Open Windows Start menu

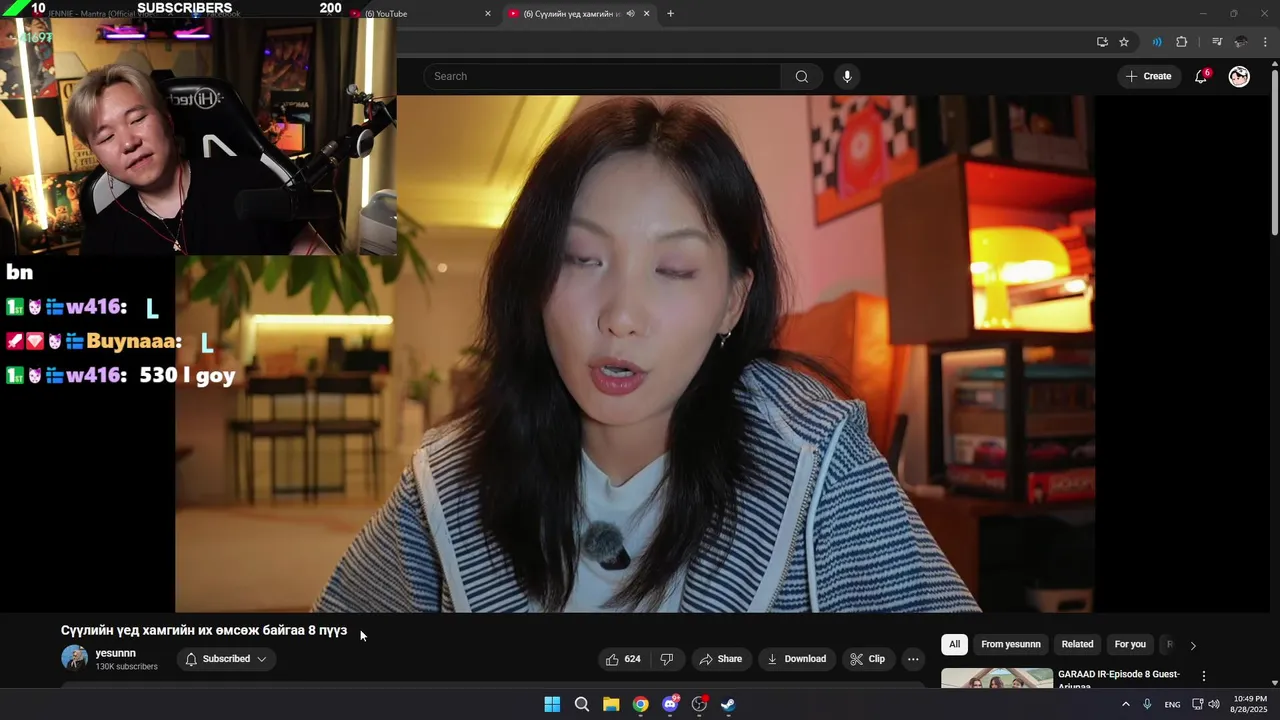(552, 705)
